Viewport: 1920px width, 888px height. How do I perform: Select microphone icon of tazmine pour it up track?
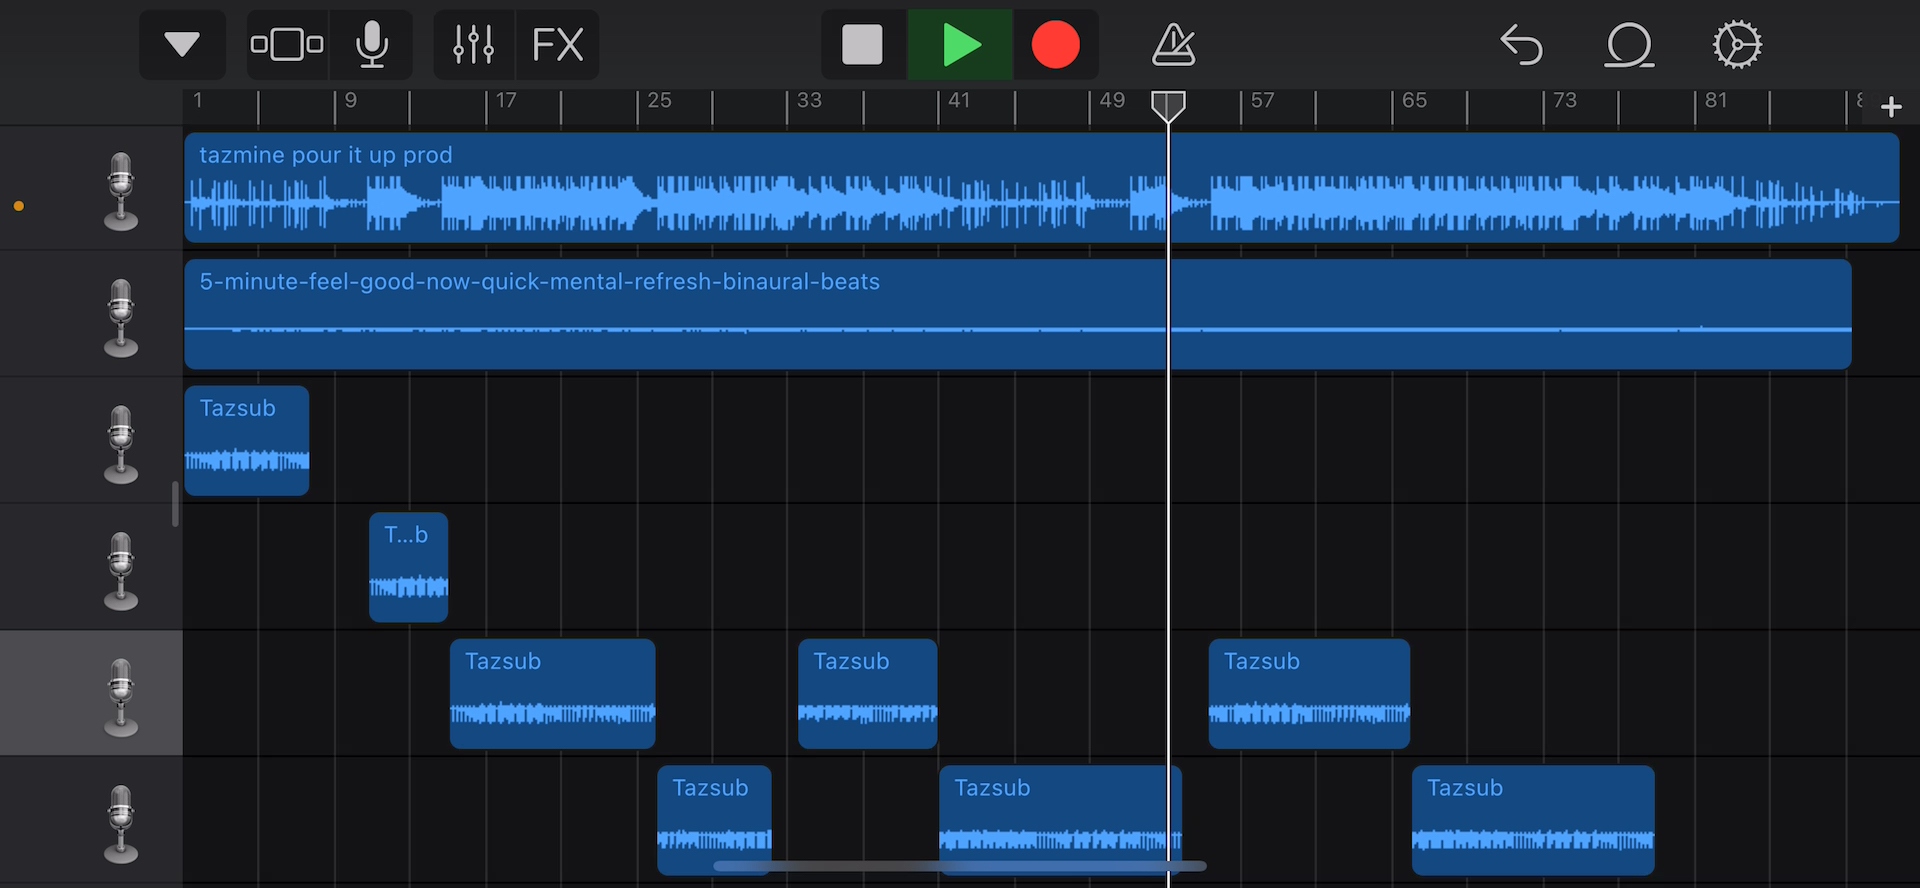[121, 190]
